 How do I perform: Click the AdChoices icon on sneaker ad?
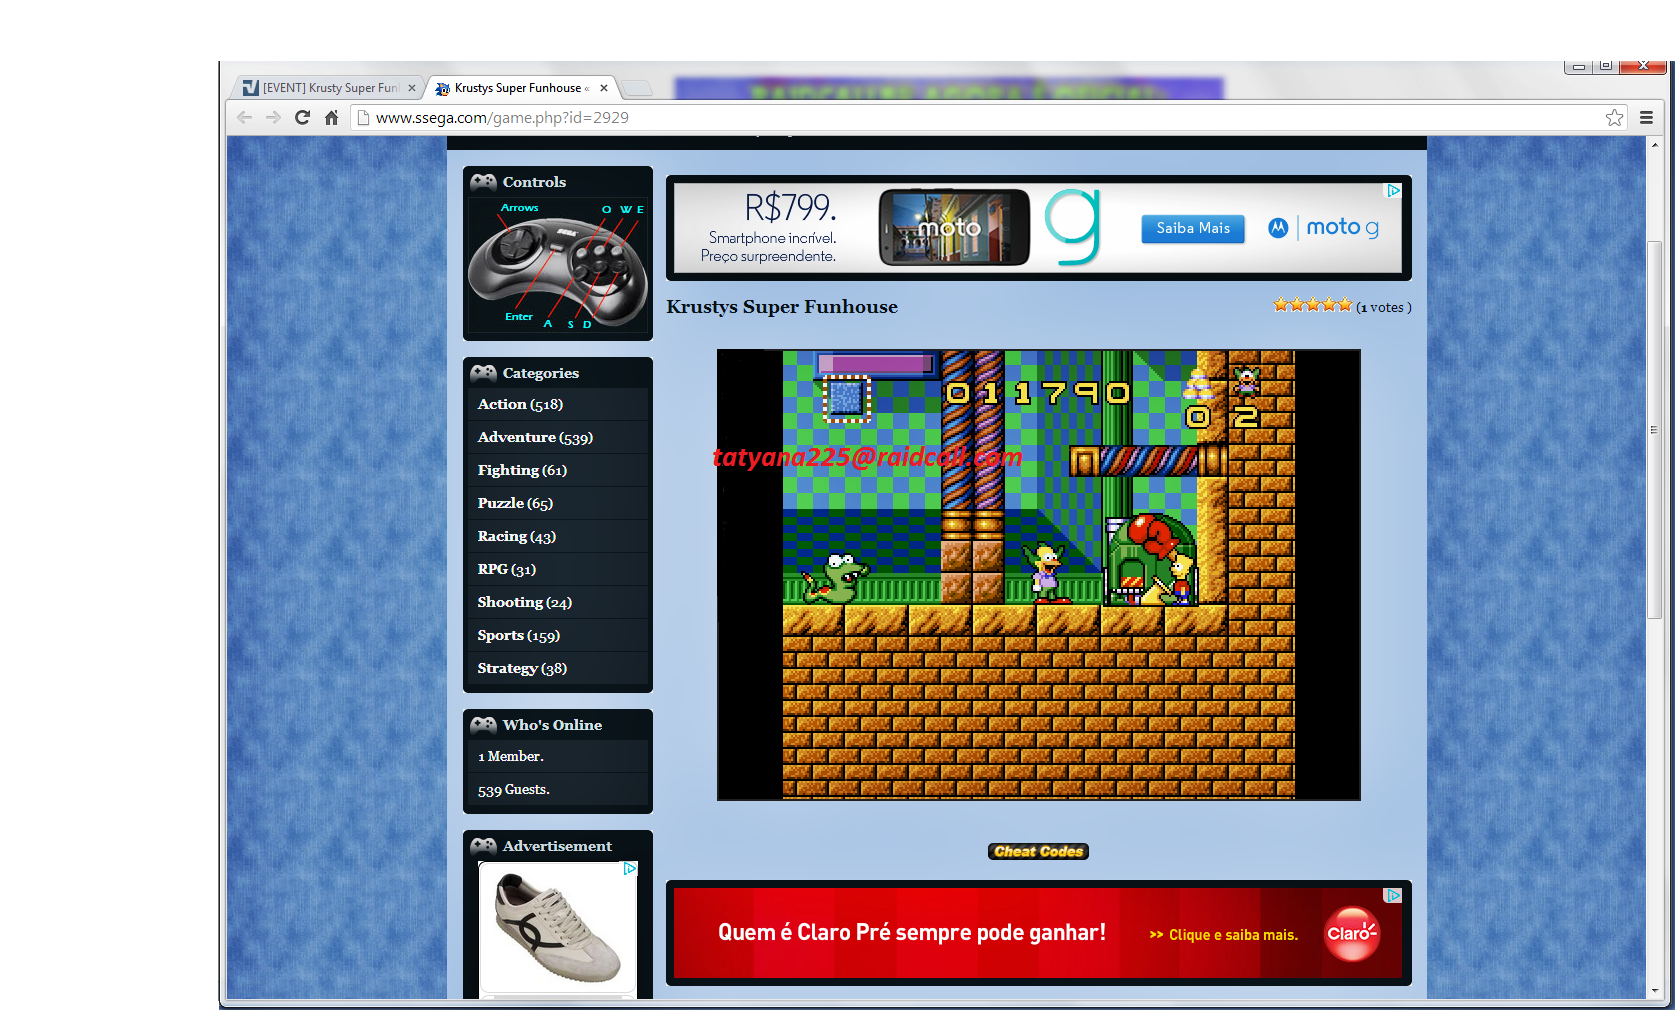click(x=630, y=869)
